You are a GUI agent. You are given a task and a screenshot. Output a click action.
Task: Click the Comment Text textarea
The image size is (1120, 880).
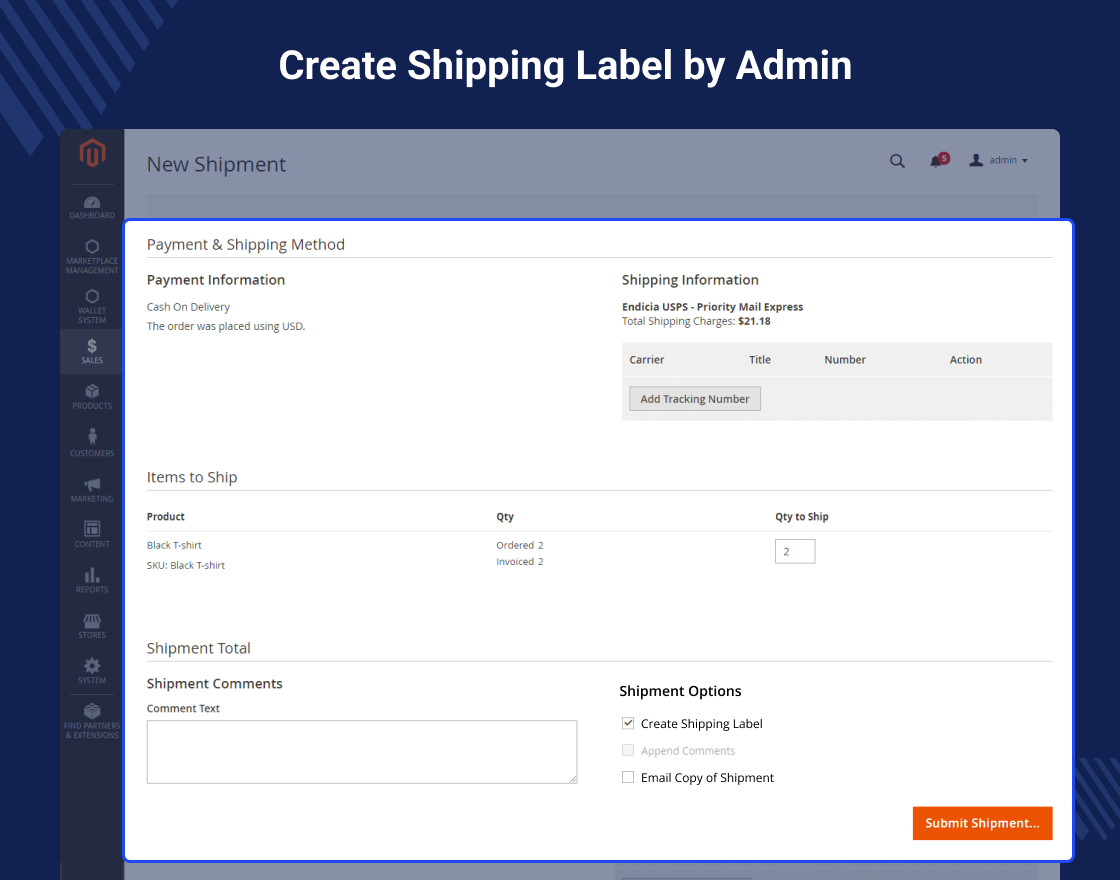tap(362, 751)
